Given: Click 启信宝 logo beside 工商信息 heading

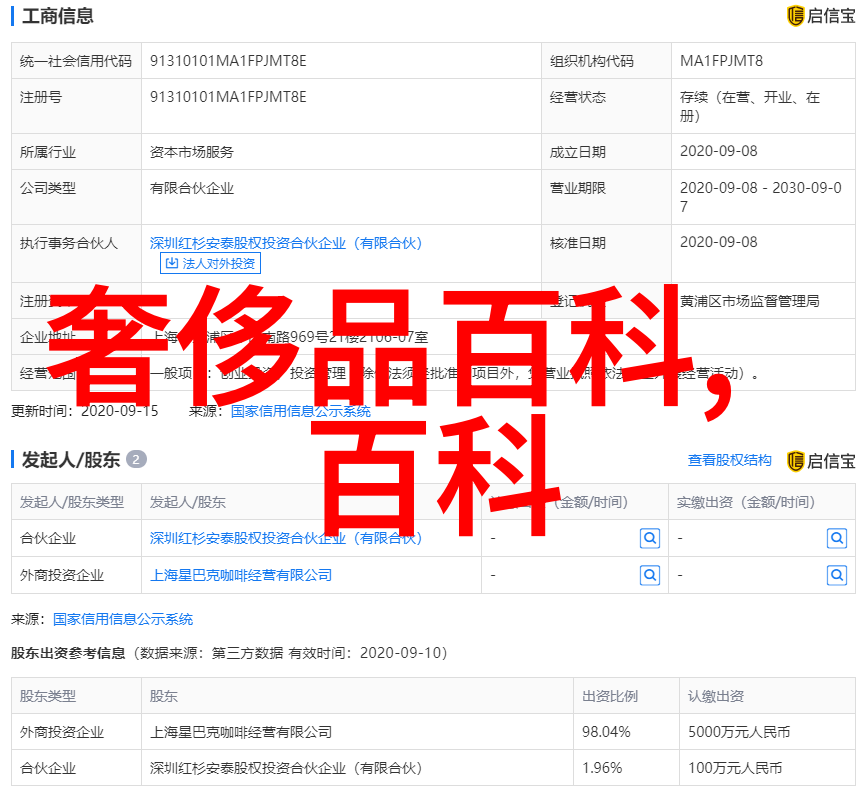Looking at the screenshot, I should click(x=821, y=16).
